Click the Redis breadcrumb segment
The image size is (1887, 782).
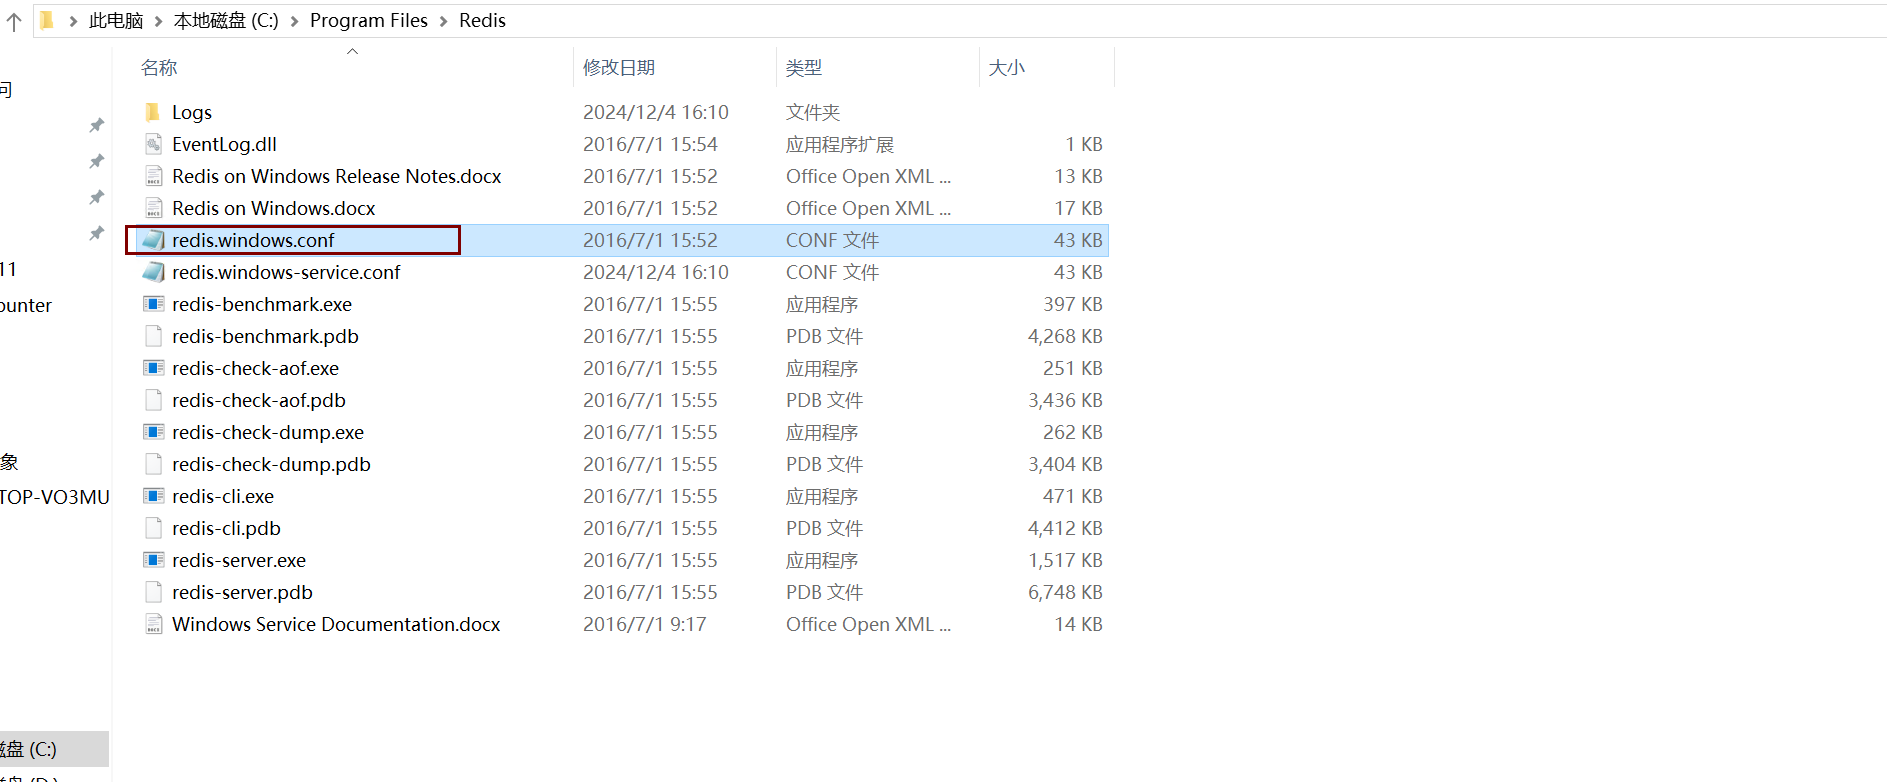(482, 20)
